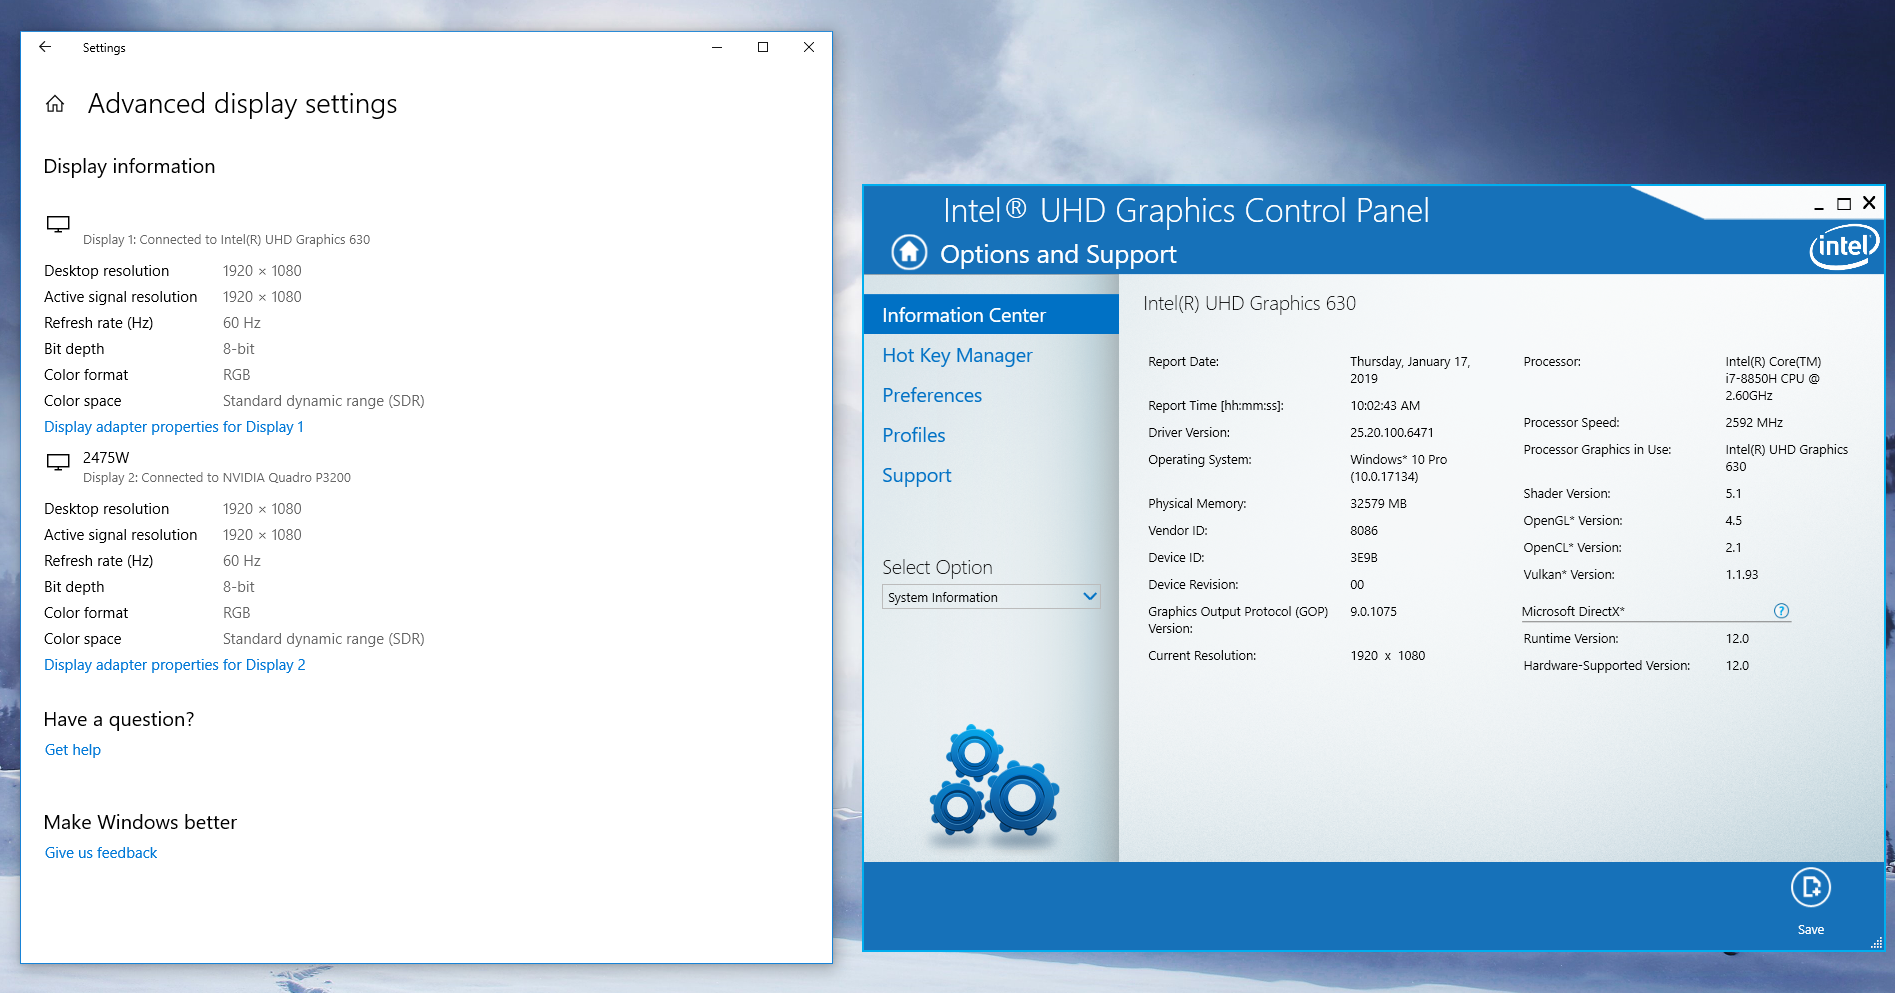Click the Current Resolution value in Intel panel
The image size is (1895, 993).
pos(1388,656)
